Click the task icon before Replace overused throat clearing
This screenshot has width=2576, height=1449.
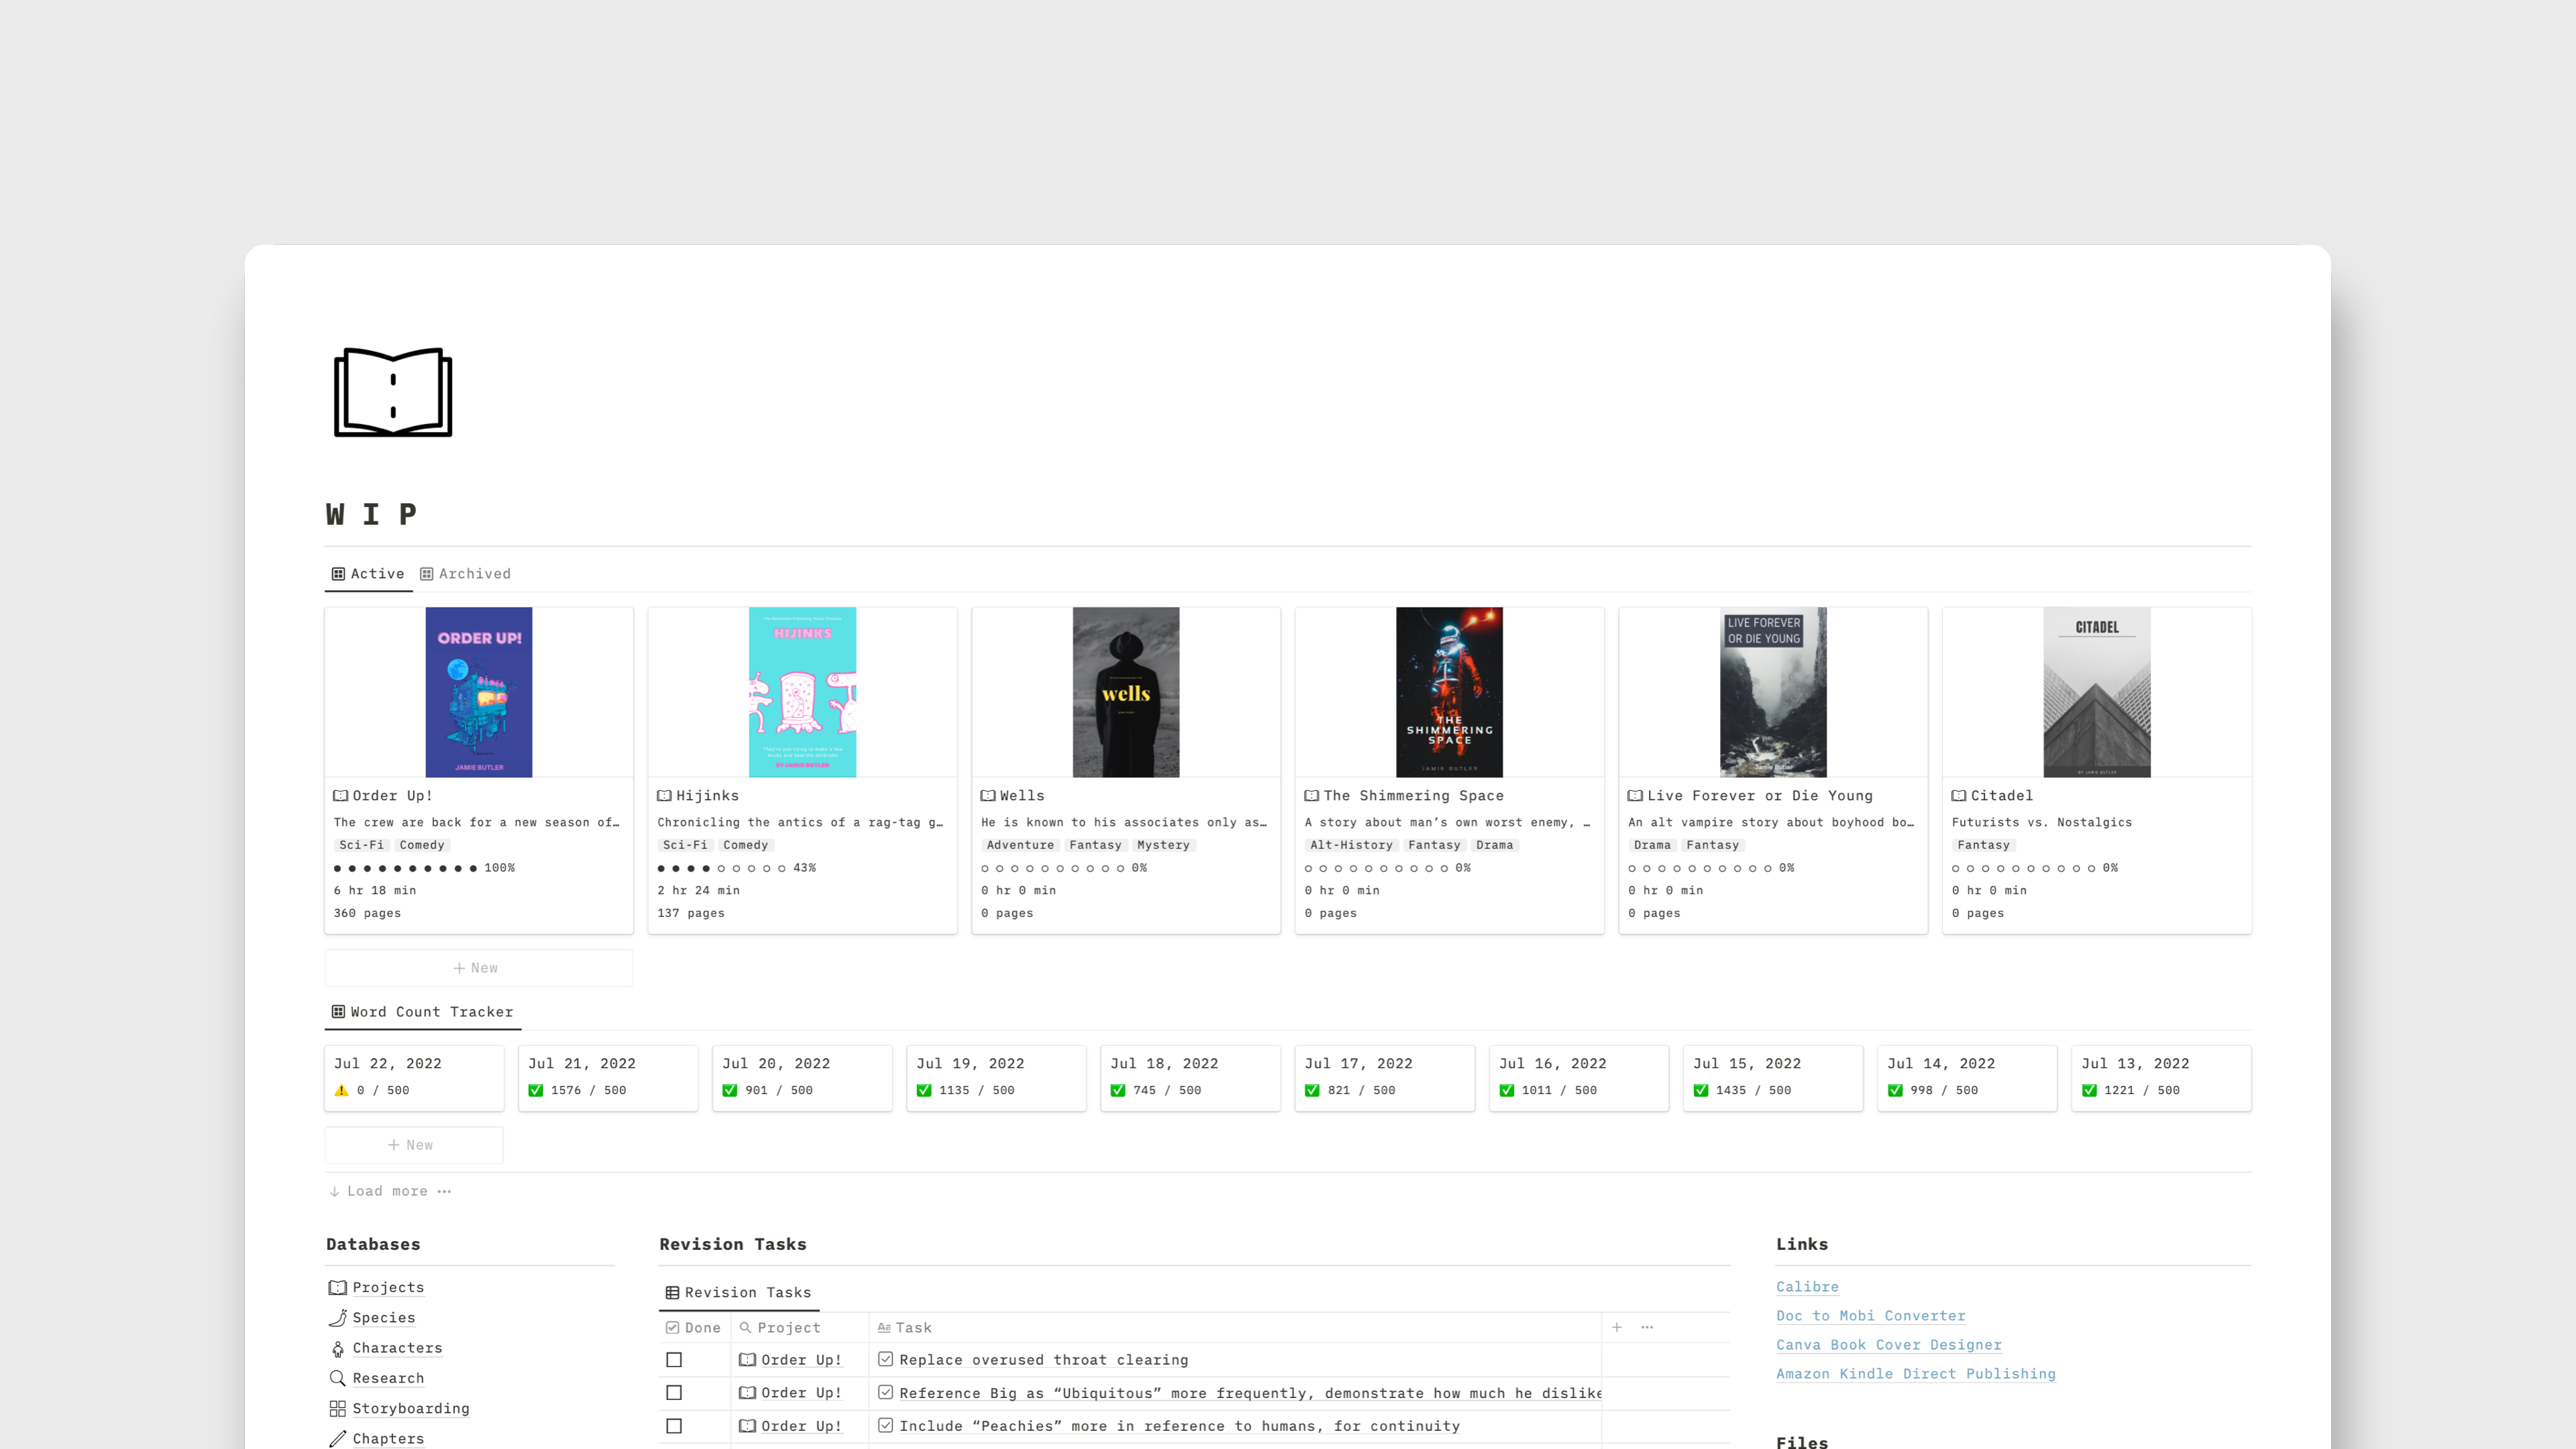point(886,1359)
